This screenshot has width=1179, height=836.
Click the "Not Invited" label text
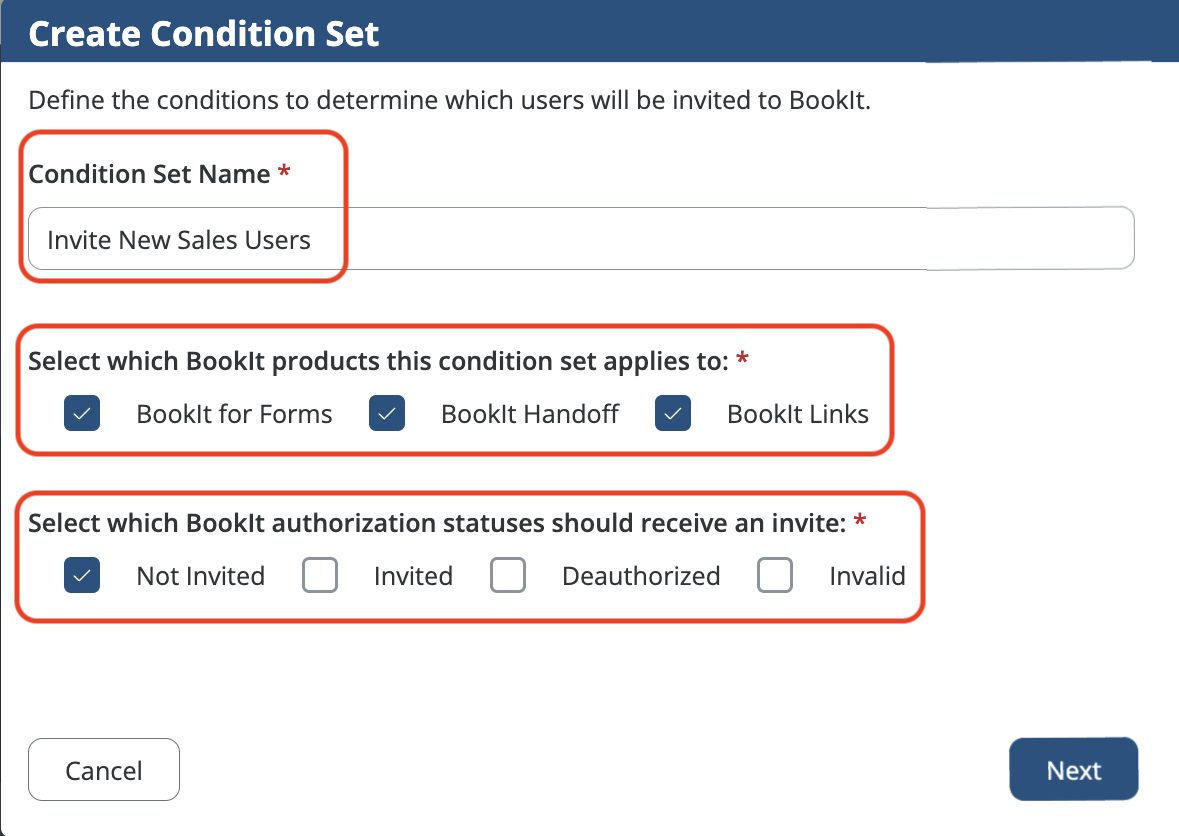(x=200, y=576)
